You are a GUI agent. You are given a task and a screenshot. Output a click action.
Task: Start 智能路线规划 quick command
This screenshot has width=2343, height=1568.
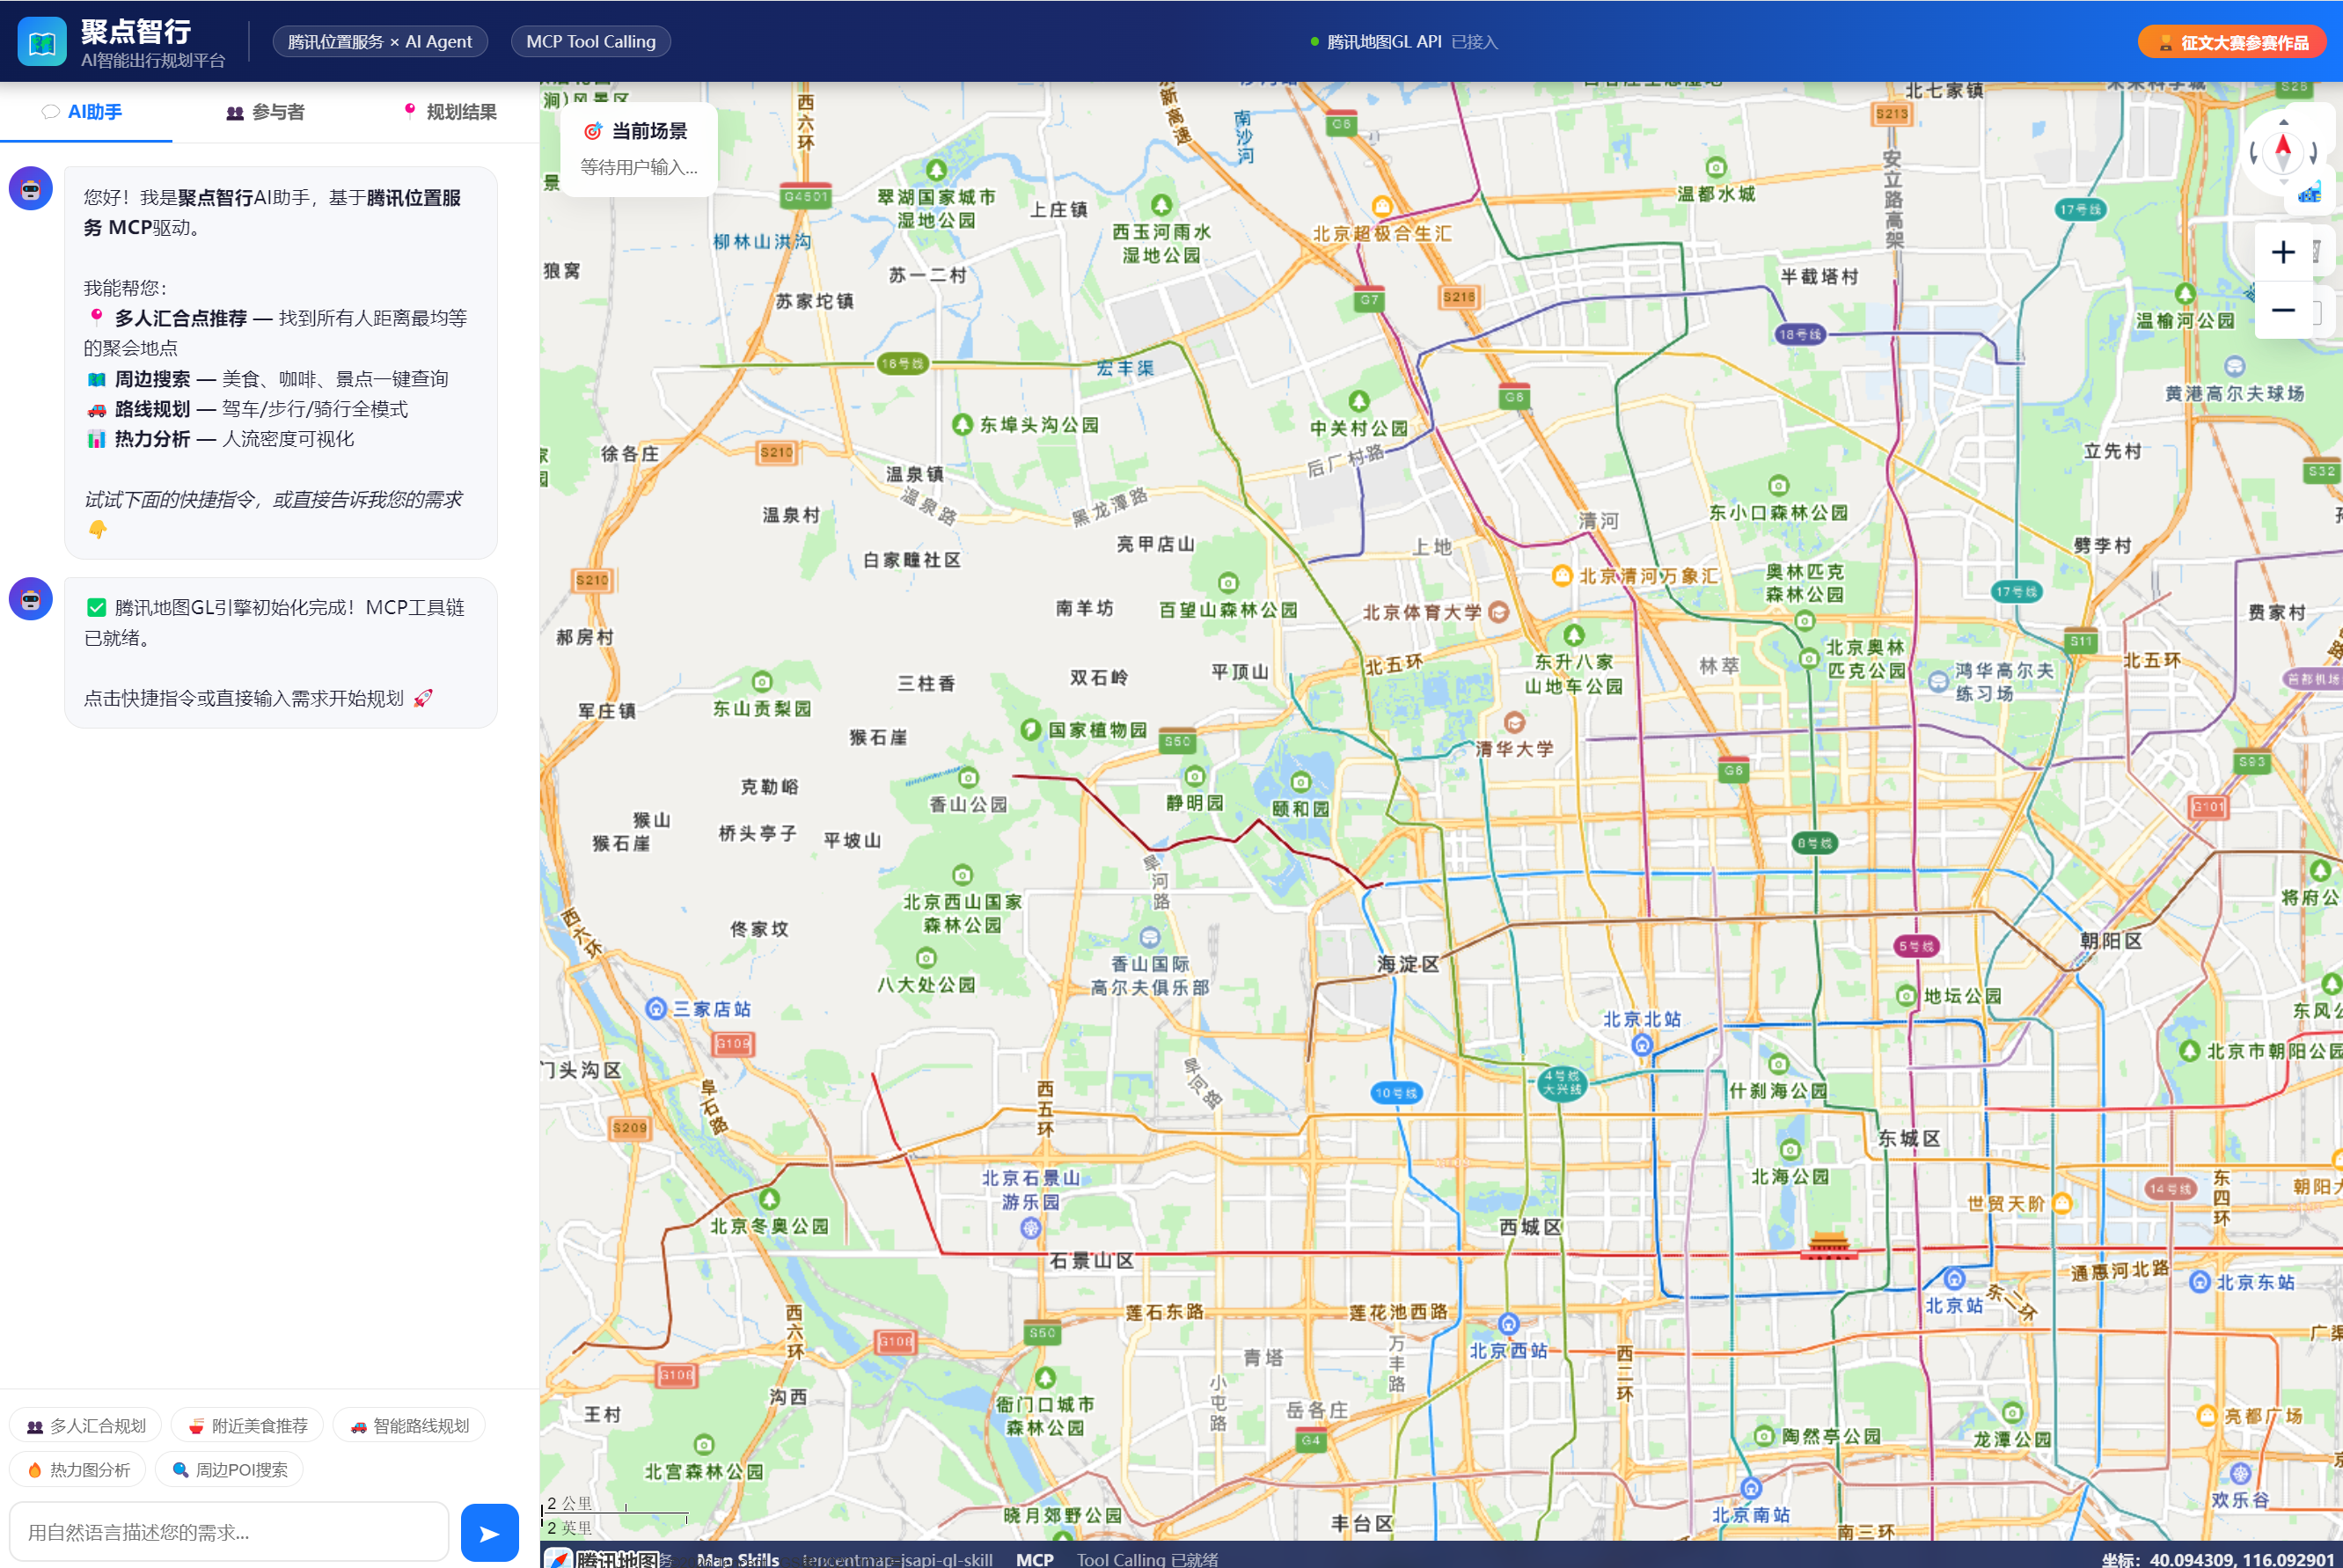409,1426
